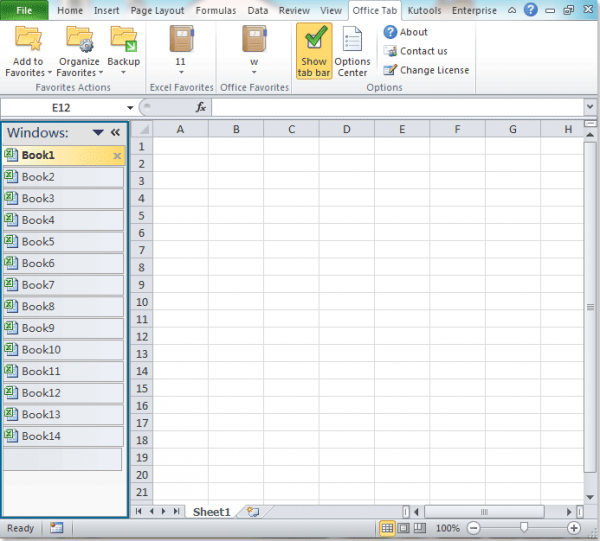Close the Book1 window entry
The height and width of the screenshot is (541, 600).
click(117, 156)
